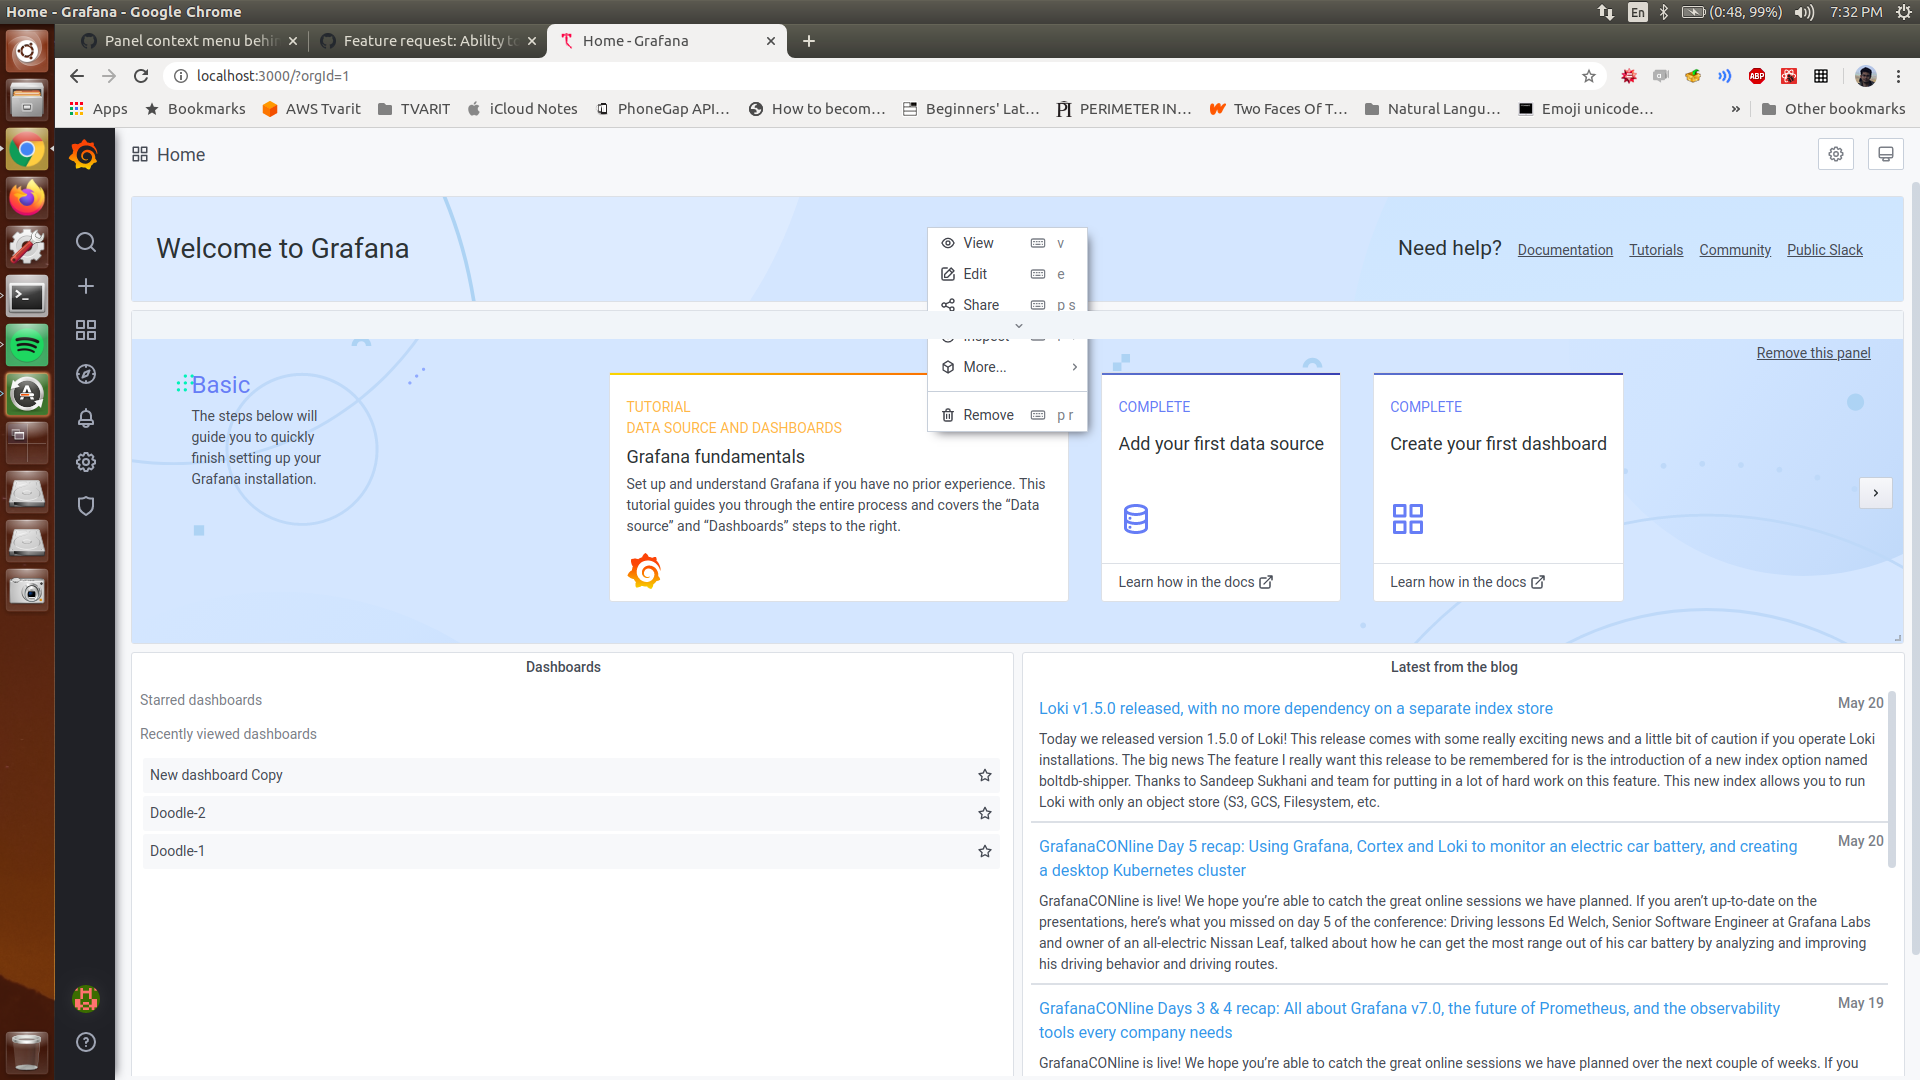
Task: Open the Search in Grafana sidebar
Action: 85,242
